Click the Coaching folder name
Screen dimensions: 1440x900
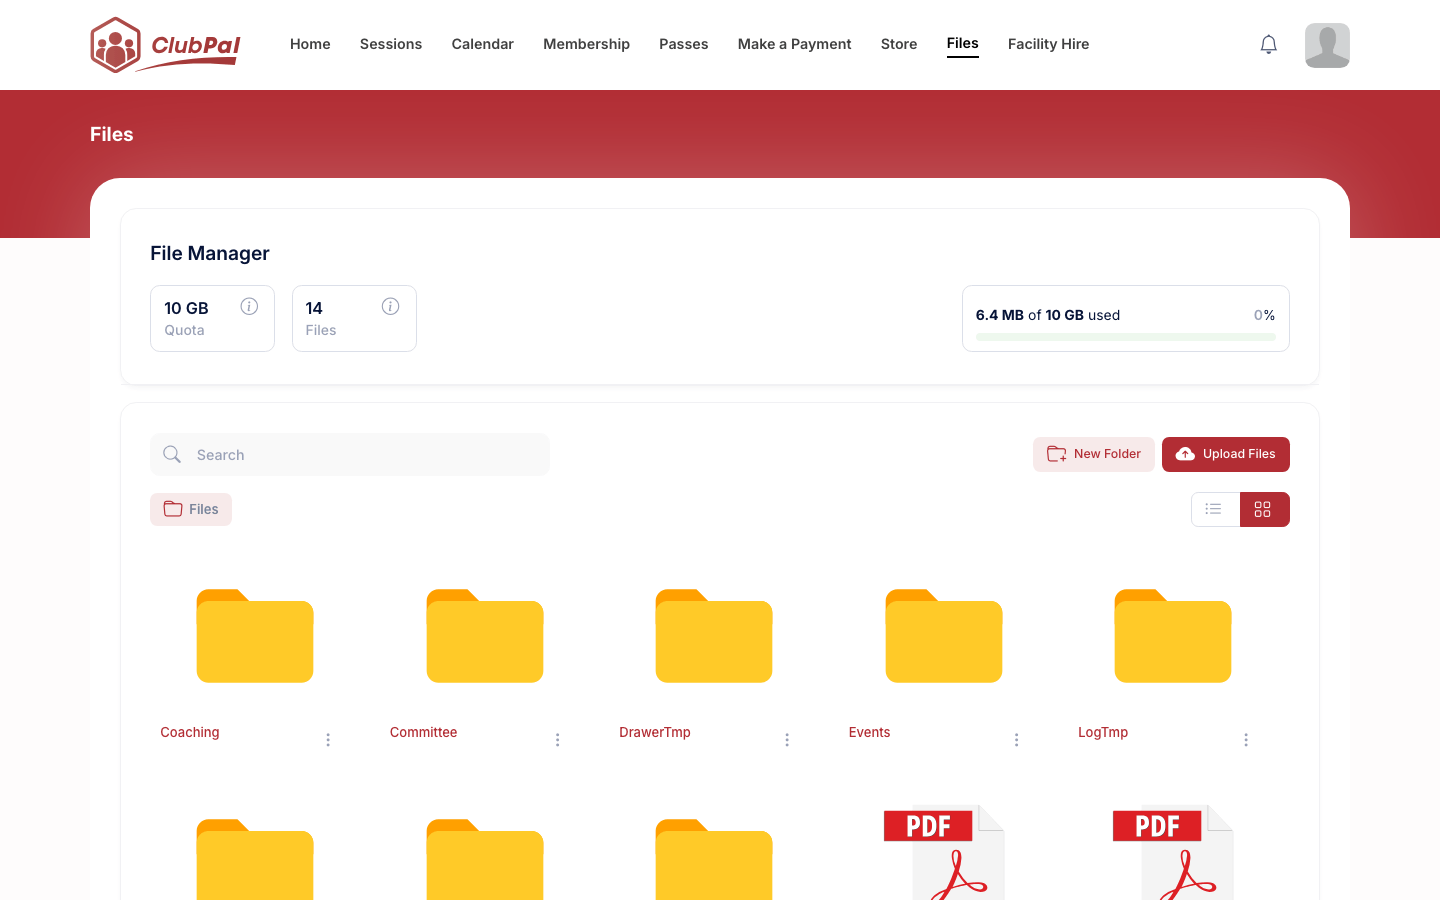pos(190,732)
